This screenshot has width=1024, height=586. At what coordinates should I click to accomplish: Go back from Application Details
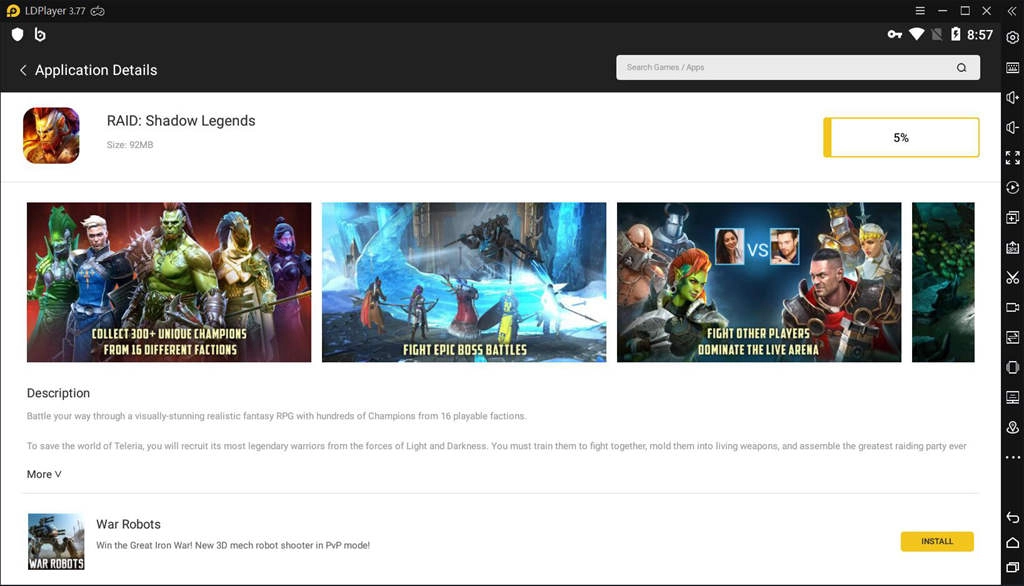tap(23, 70)
